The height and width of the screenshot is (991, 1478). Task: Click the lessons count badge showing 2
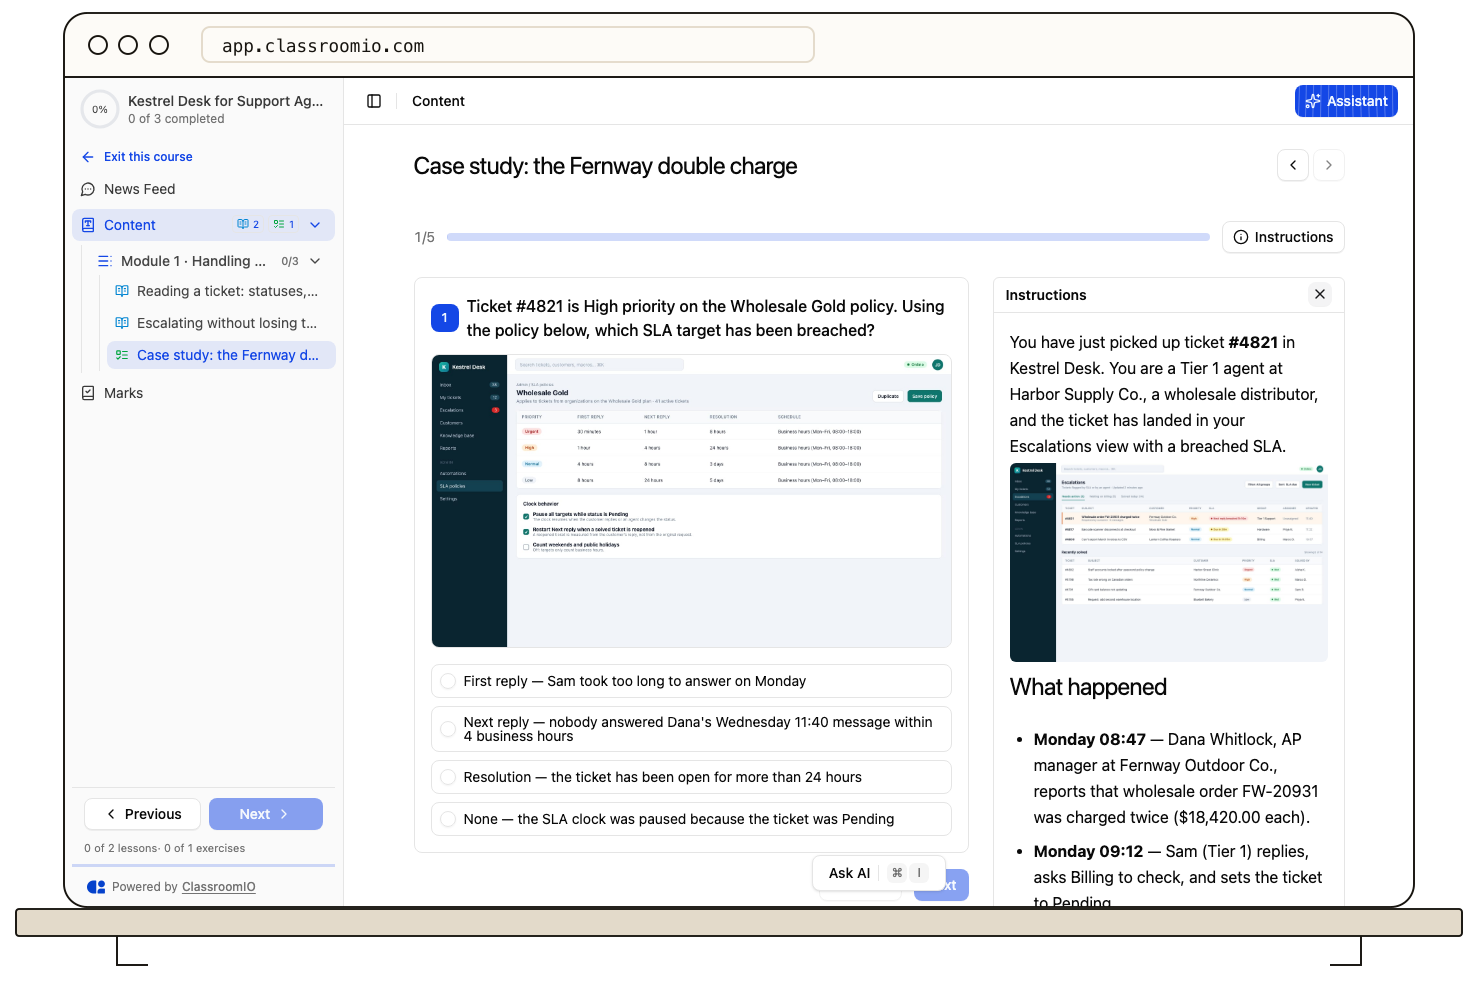click(x=248, y=224)
